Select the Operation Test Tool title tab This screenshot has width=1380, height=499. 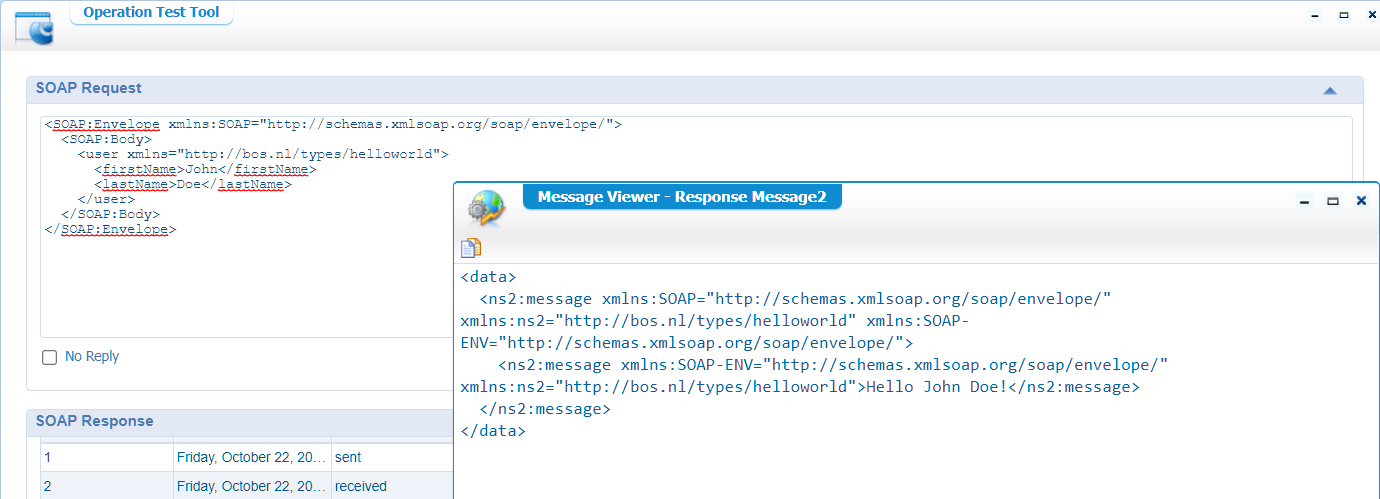[151, 13]
